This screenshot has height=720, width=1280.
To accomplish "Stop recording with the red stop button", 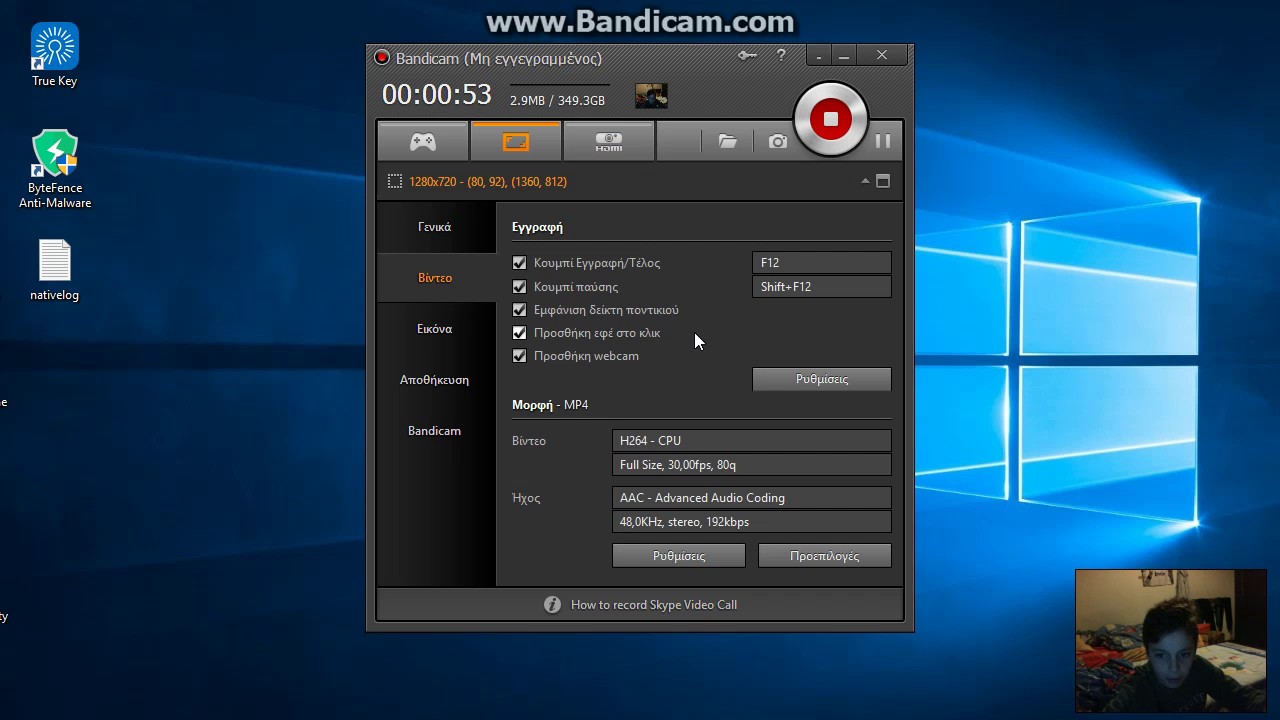I will (x=830, y=119).
